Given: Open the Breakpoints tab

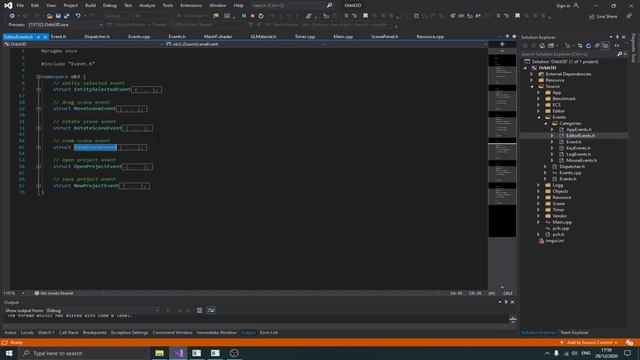Looking at the screenshot, I should click(x=94, y=333).
